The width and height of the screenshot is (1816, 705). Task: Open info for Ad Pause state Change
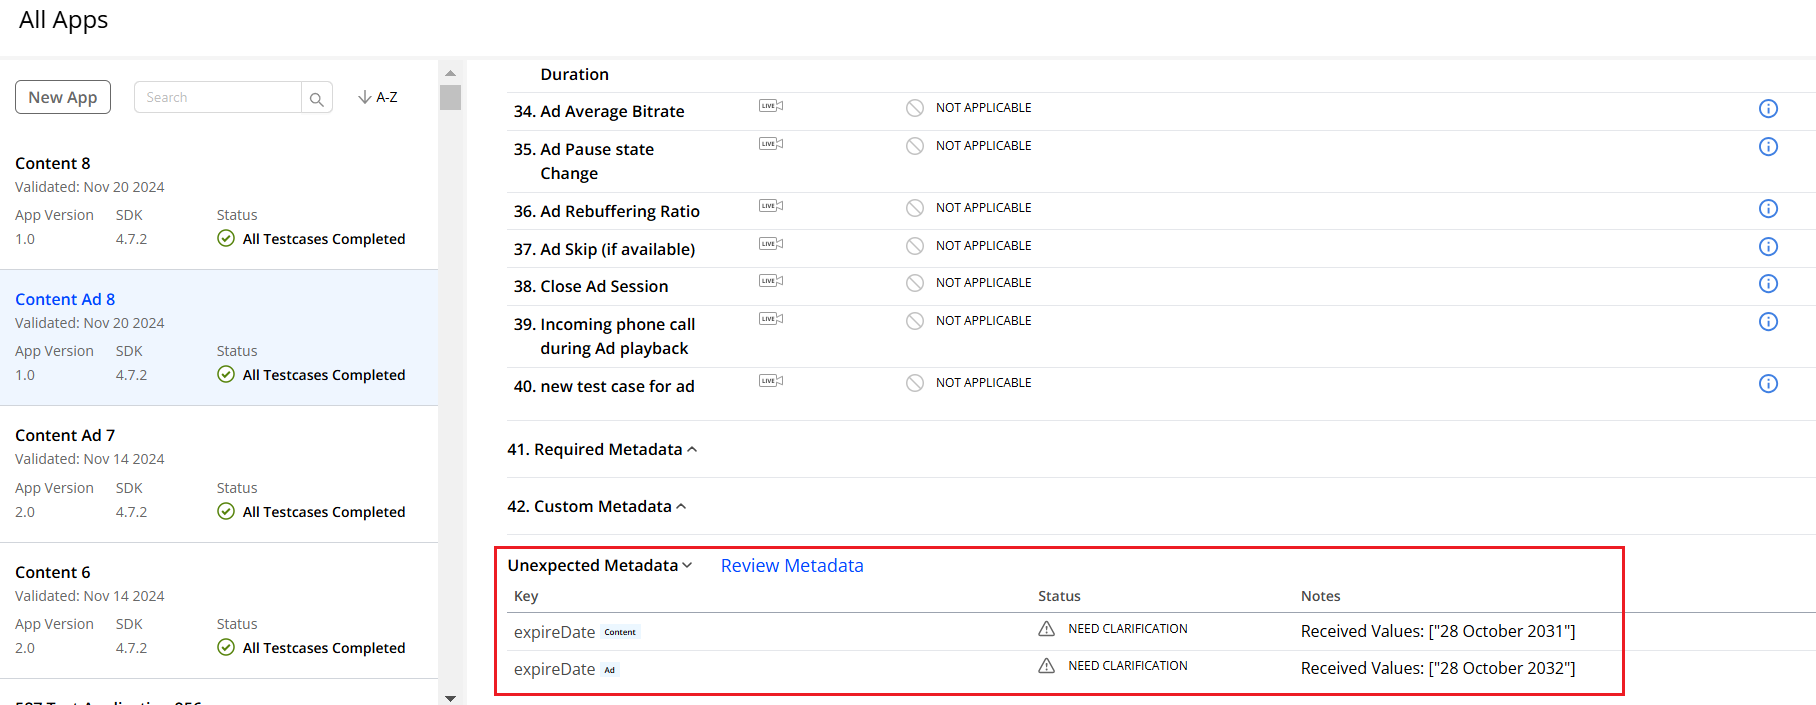coord(1768,147)
